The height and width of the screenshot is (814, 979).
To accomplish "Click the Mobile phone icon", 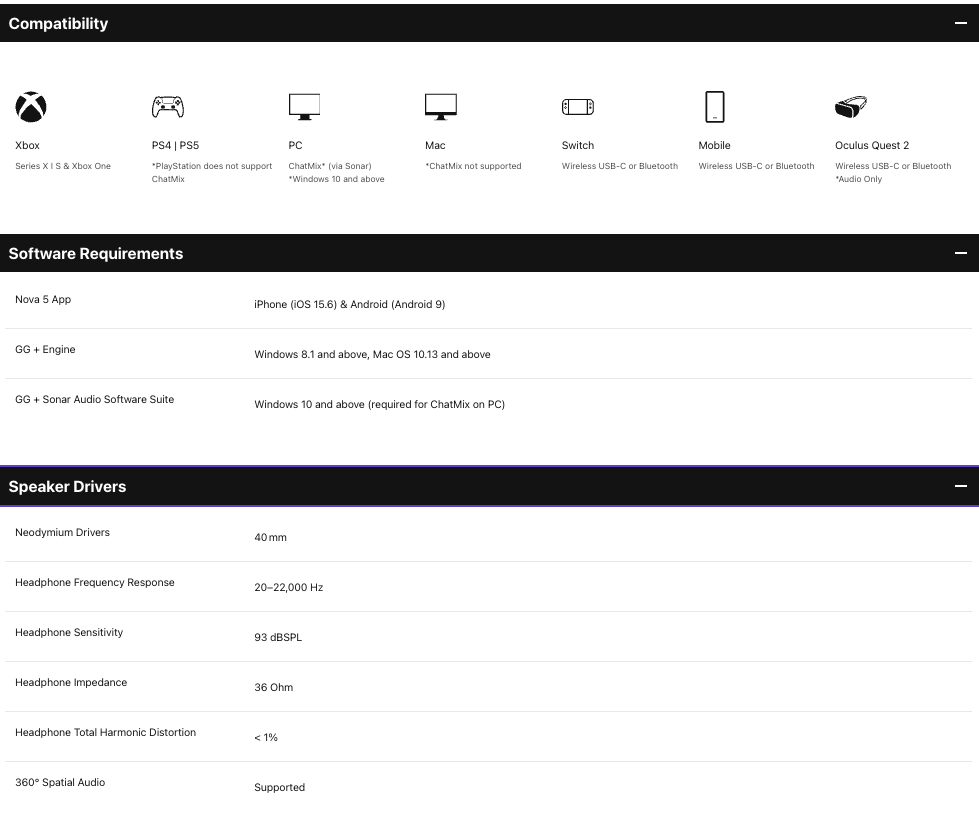I will (x=714, y=107).
